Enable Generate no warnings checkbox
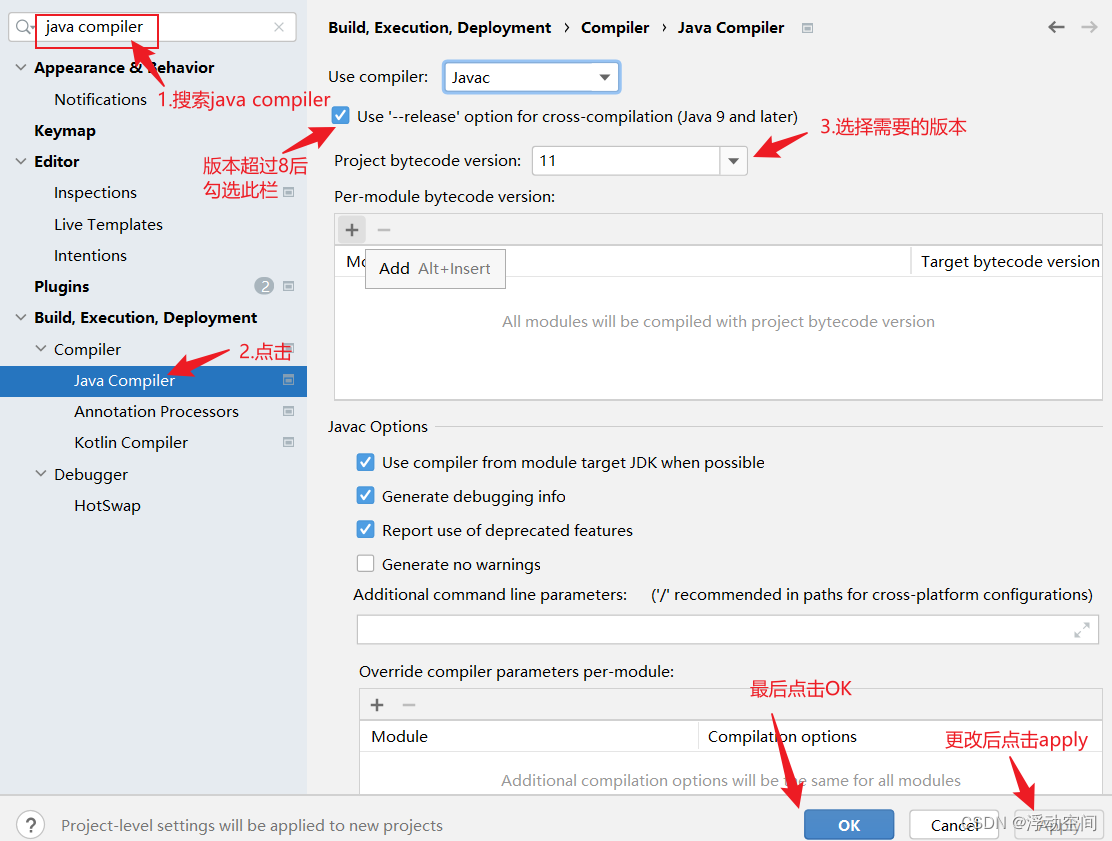This screenshot has height=841, width=1112. click(x=365, y=564)
